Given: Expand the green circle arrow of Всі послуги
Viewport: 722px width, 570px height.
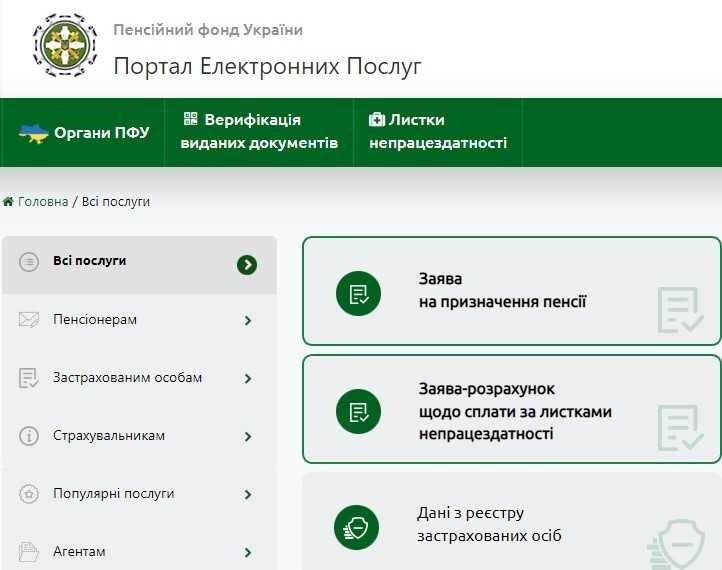Looking at the screenshot, I should click(247, 264).
